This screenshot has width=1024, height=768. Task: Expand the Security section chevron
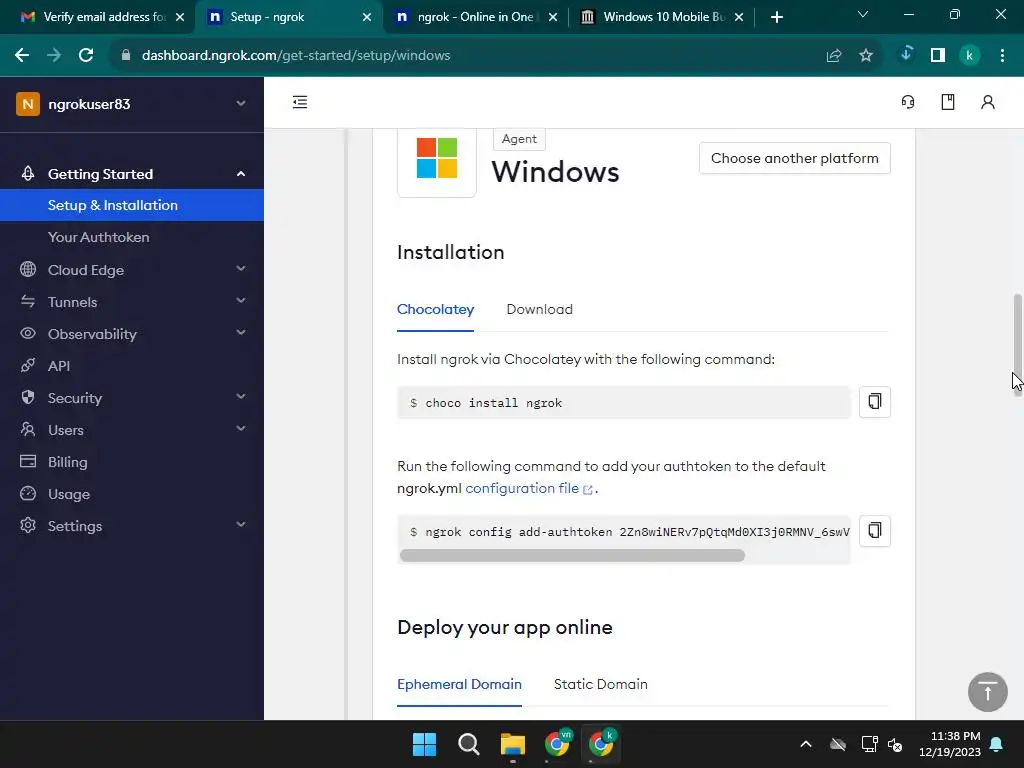[241, 396]
